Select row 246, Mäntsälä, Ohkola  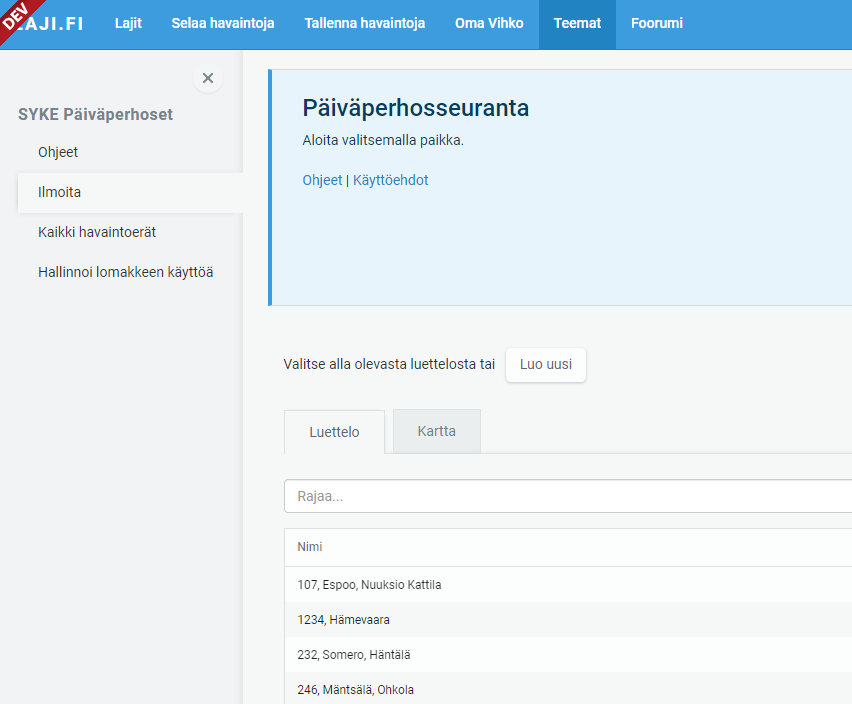tap(568, 688)
